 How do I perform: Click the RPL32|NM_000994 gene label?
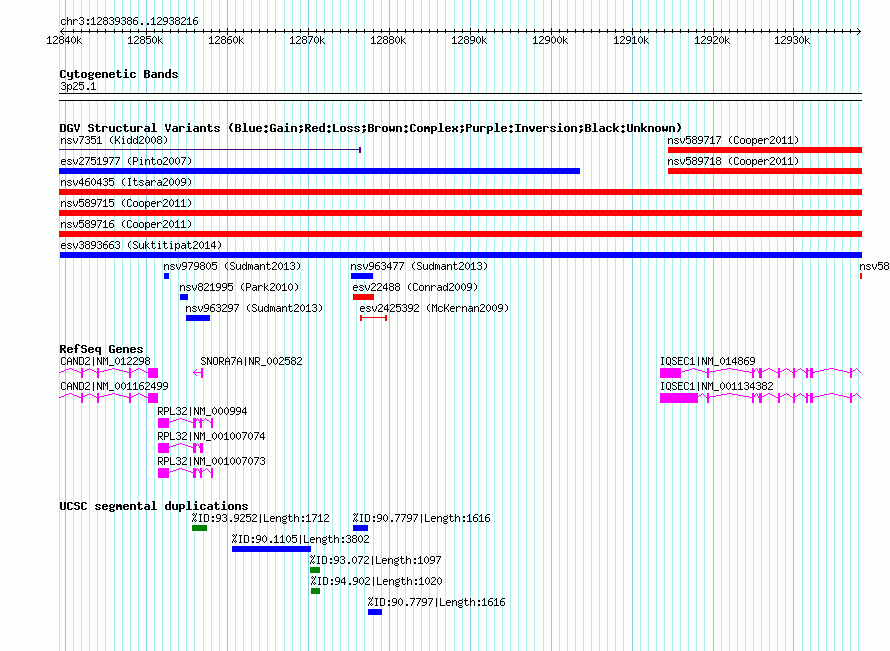pos(202,411)
